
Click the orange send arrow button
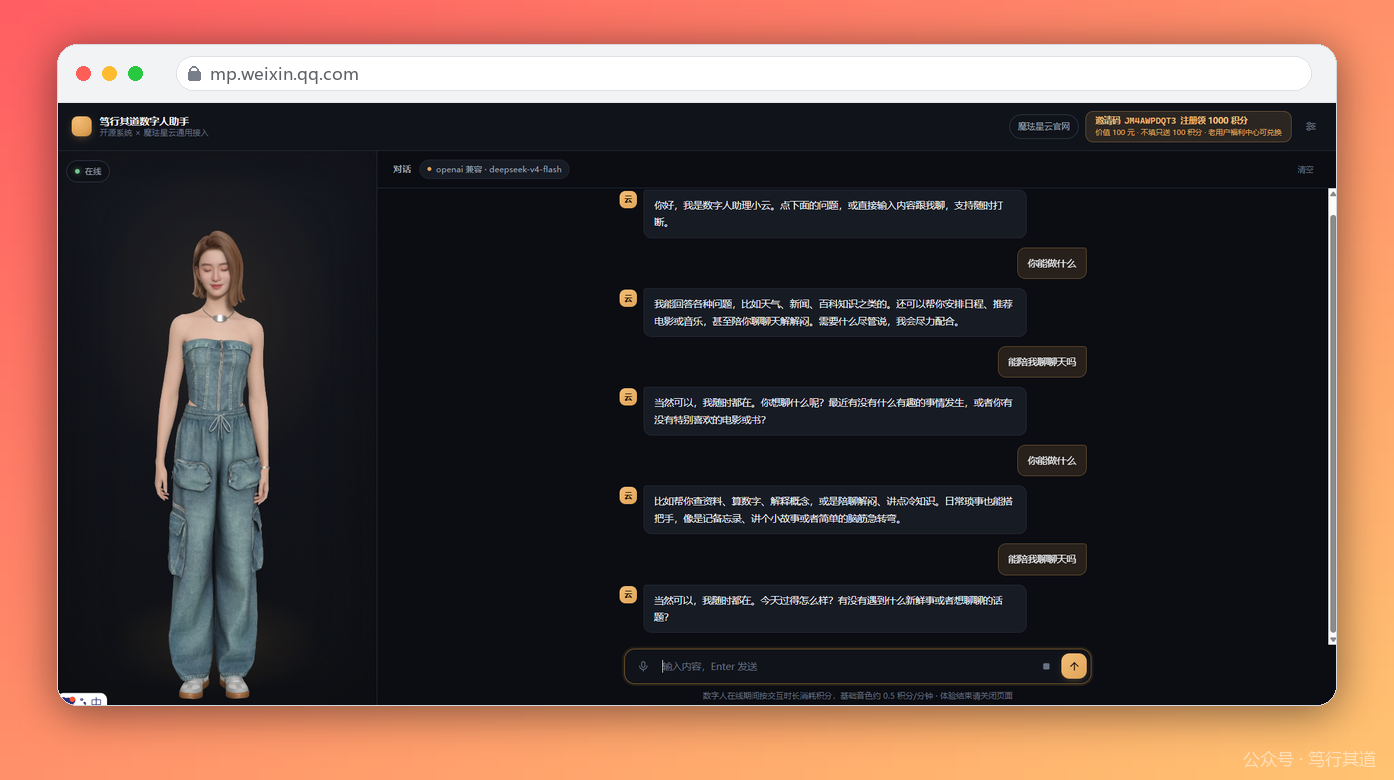pos(1074,666)
